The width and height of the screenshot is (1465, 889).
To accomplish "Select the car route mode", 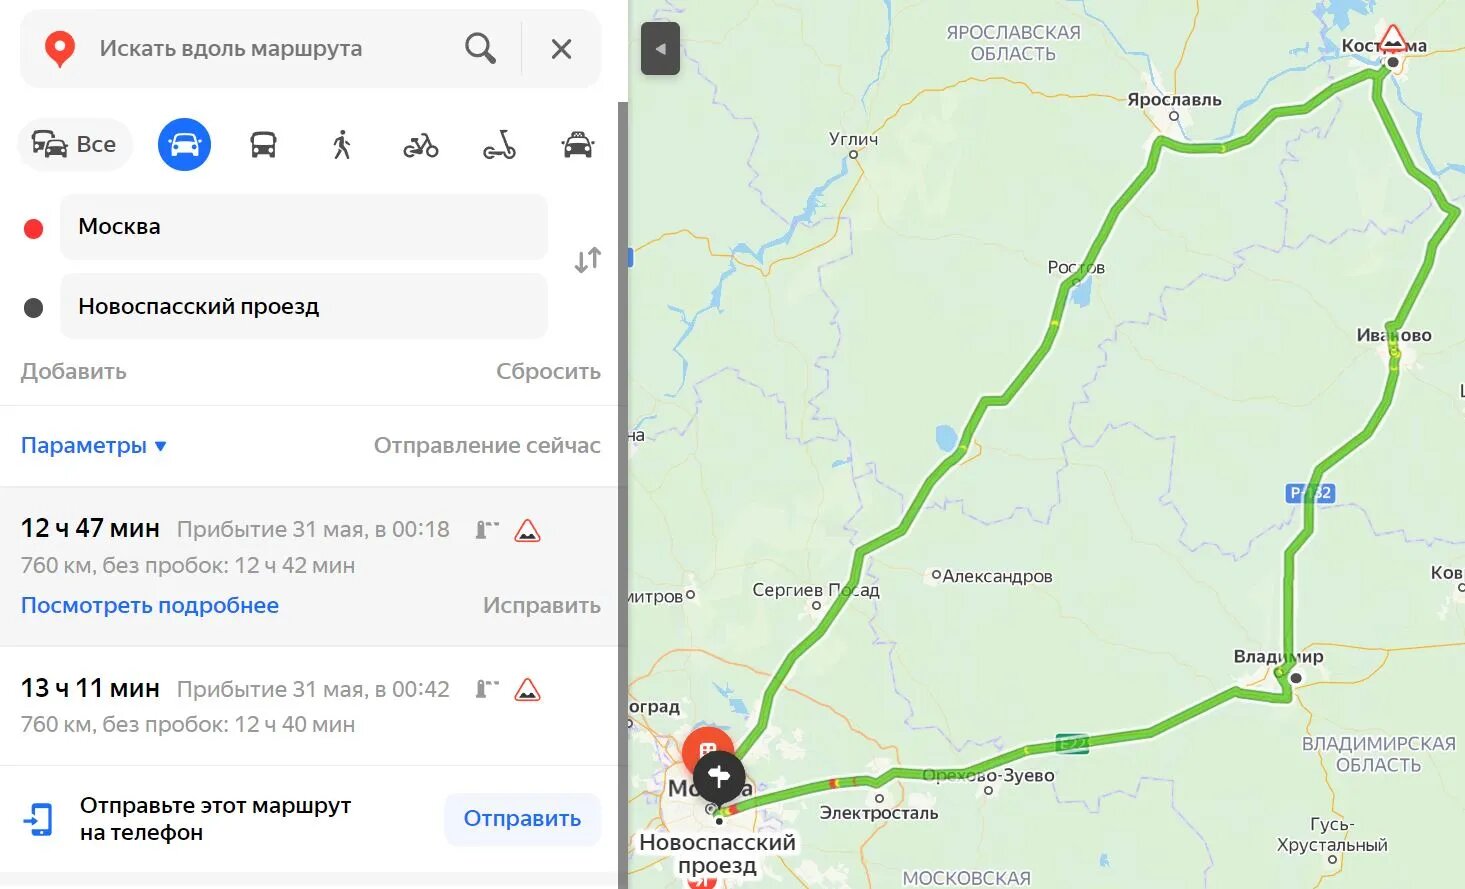I will (184, 145).
